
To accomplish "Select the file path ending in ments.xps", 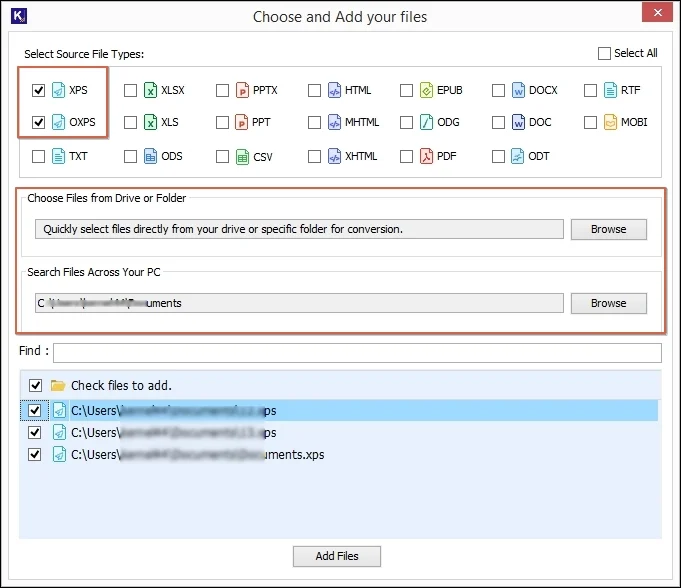I will click(x=198, y=454).
